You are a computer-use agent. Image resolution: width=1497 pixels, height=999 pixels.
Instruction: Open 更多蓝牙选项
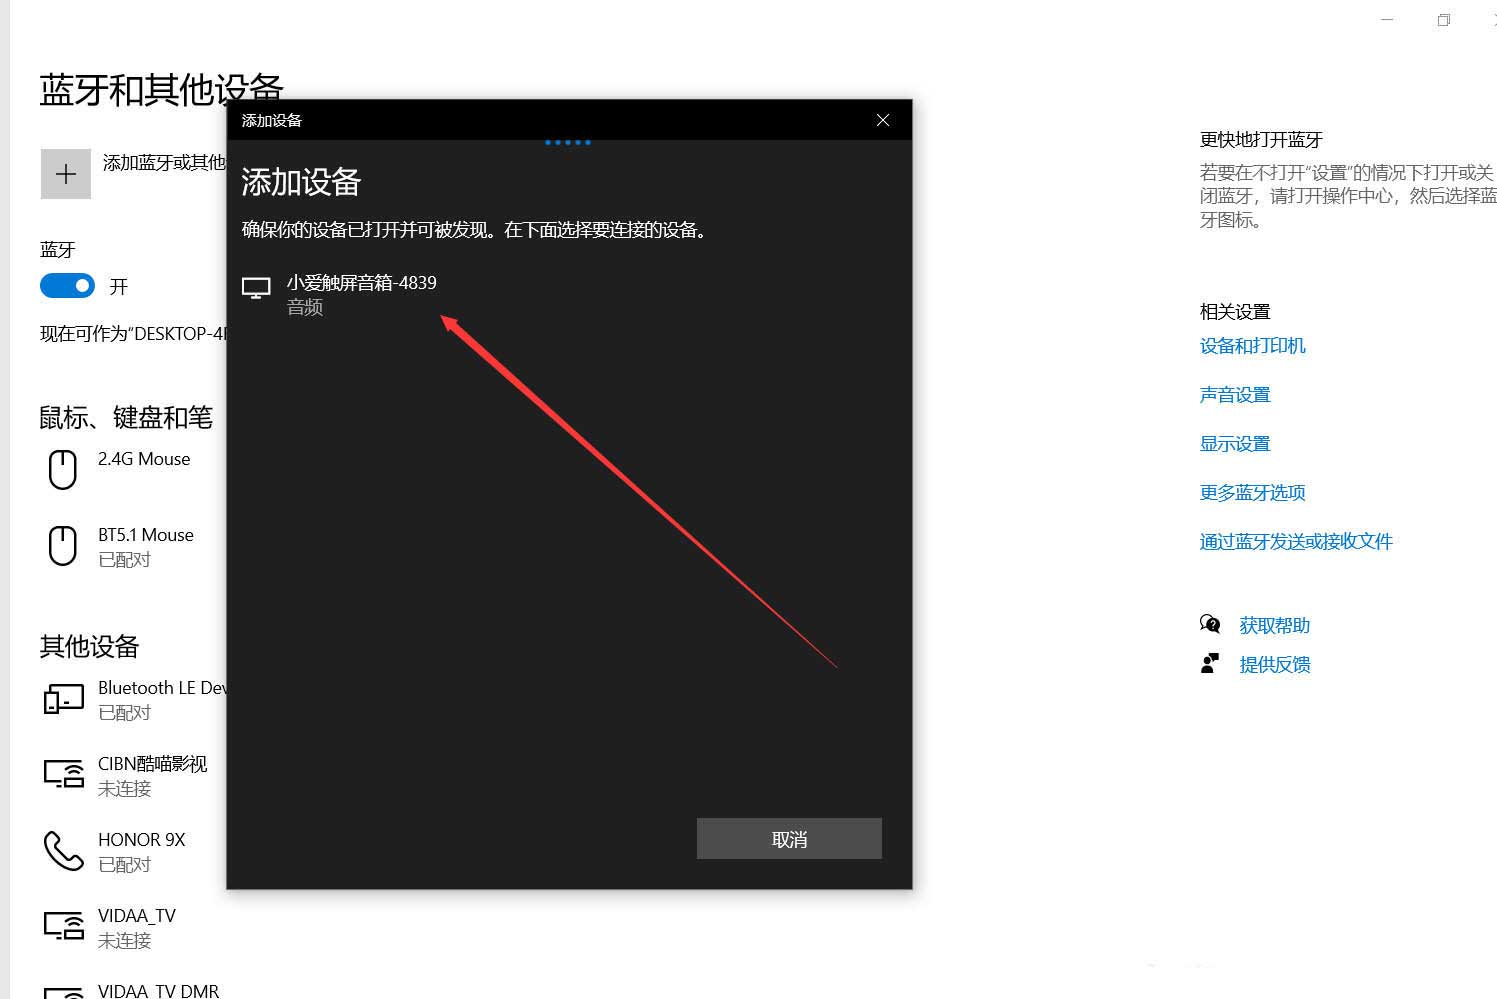(x=1252, y=492)
